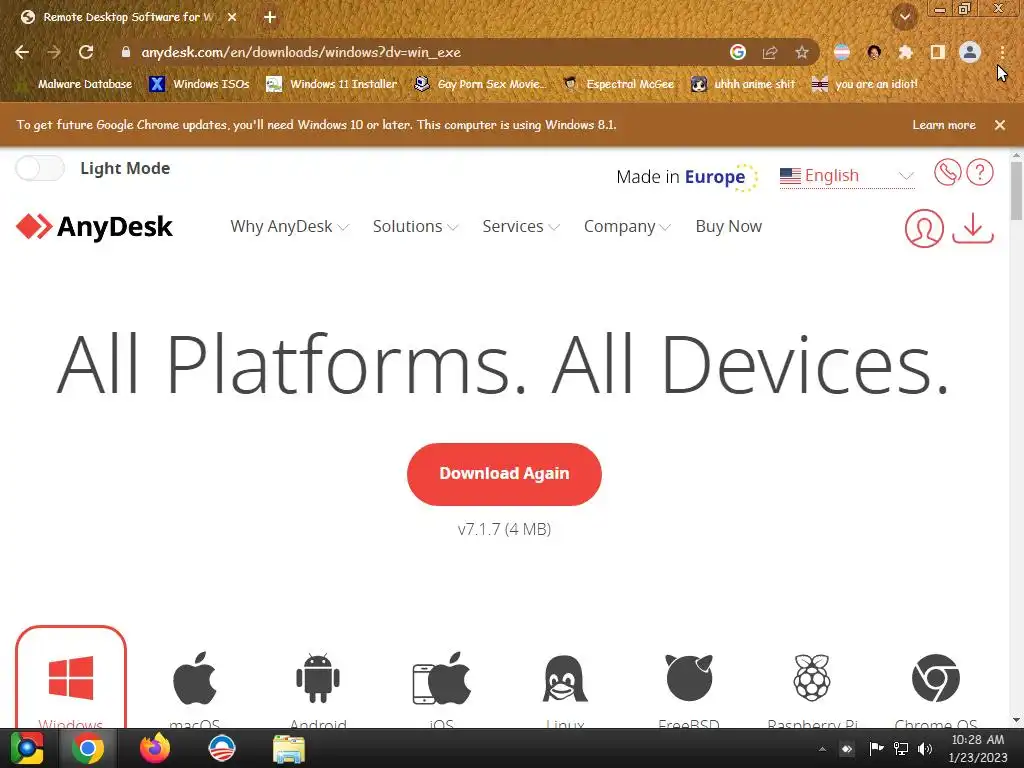Image resolution: width=1024 pixels, height=768 pixels.
Task: Click the Google icon in address bar
Action: [x=738, y=52]
